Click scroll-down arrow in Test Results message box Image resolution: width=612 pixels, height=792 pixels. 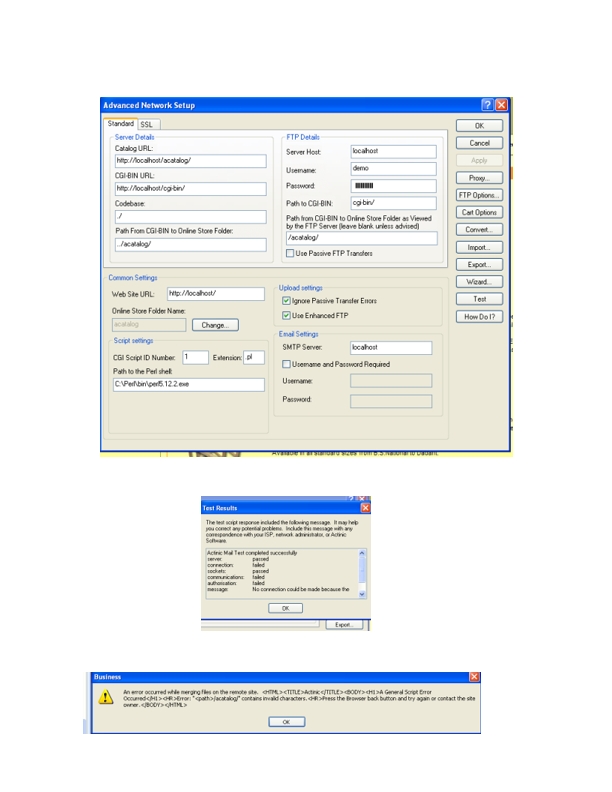362,591
